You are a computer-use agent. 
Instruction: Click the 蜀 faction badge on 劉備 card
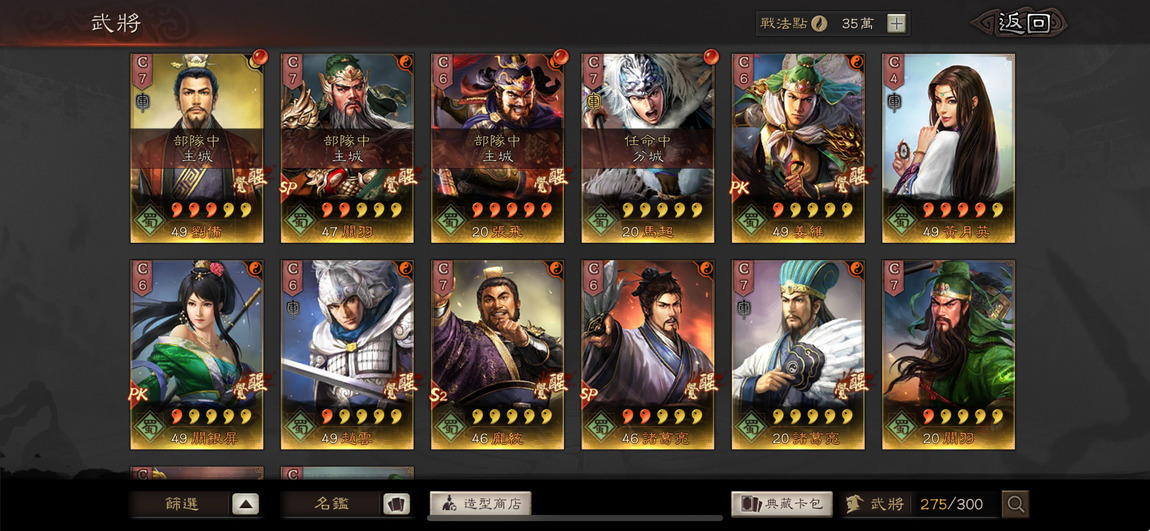[151, 219]
